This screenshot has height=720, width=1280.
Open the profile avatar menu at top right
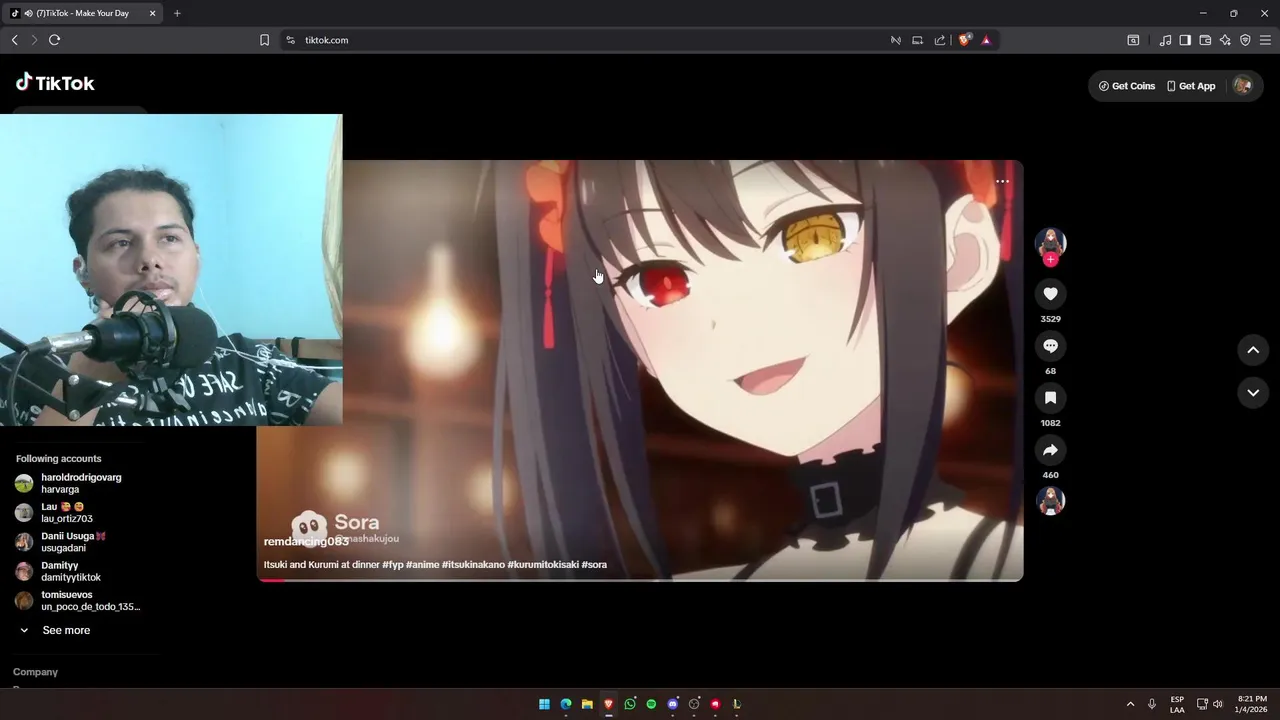pos(1242,86)
